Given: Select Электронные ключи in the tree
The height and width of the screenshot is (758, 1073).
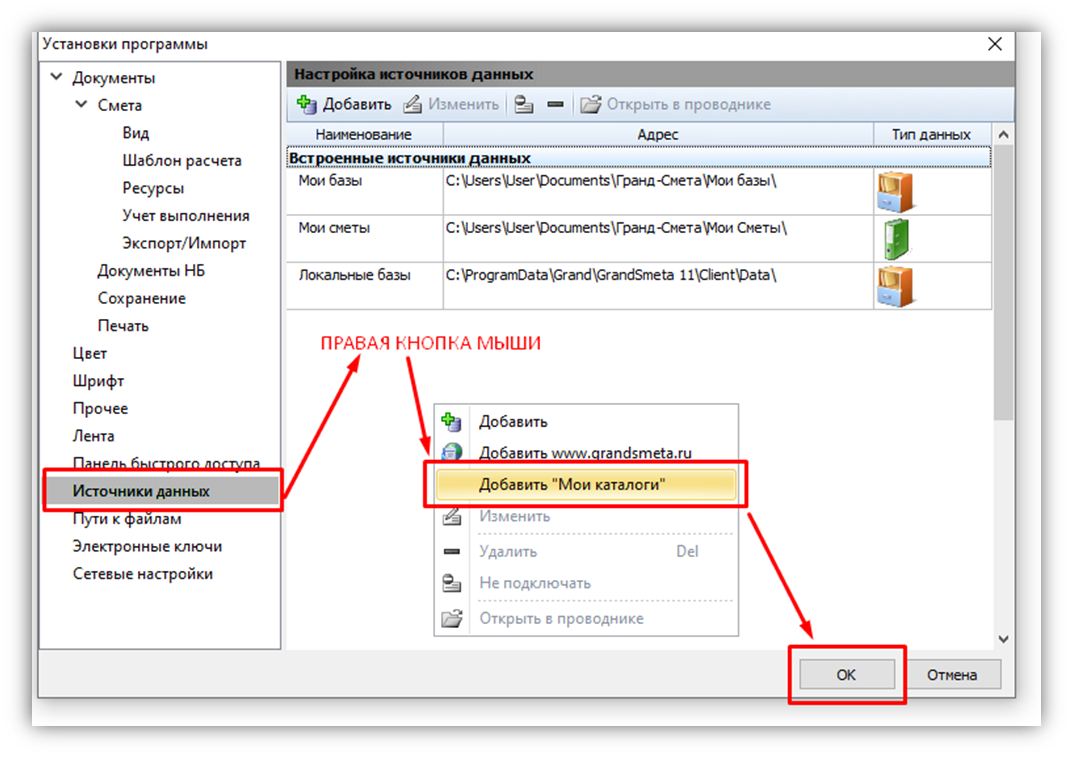Looking at the screenshot, I should tap(148, 546).
